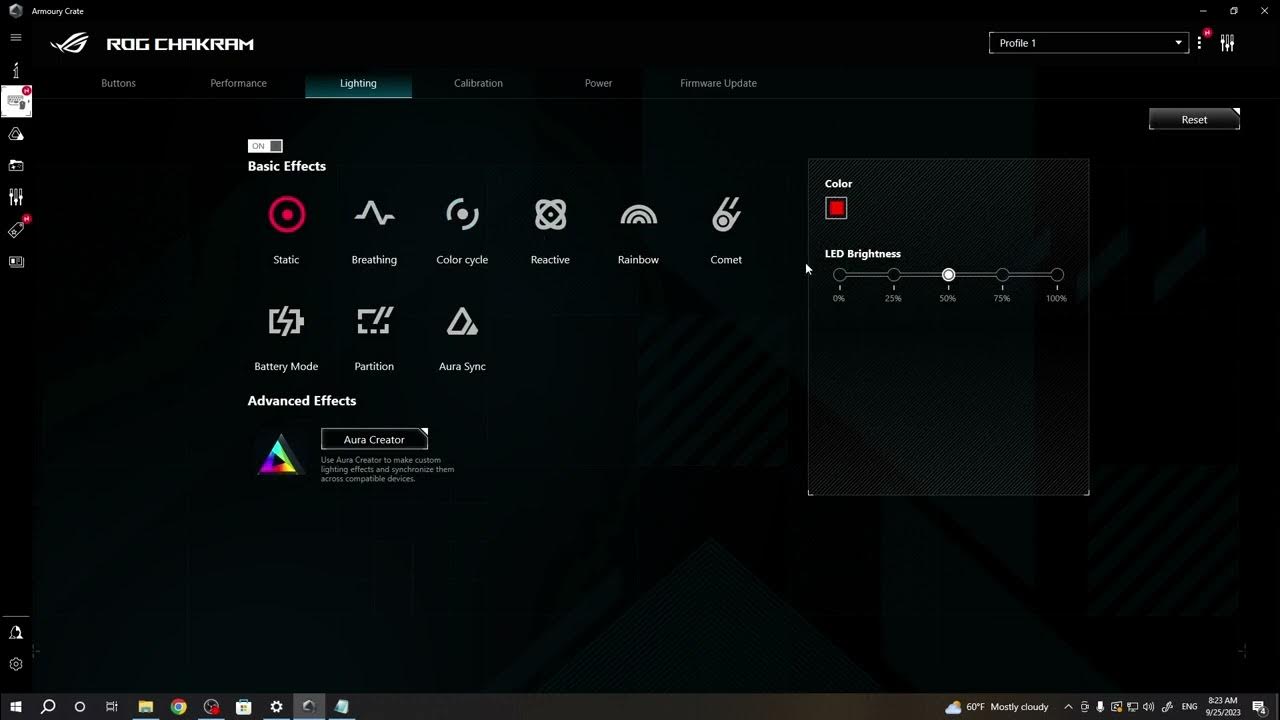Choose the Color cycle effect
Image resolution: width=1280 pixels, height=720 pixels.
pos(462,215)
